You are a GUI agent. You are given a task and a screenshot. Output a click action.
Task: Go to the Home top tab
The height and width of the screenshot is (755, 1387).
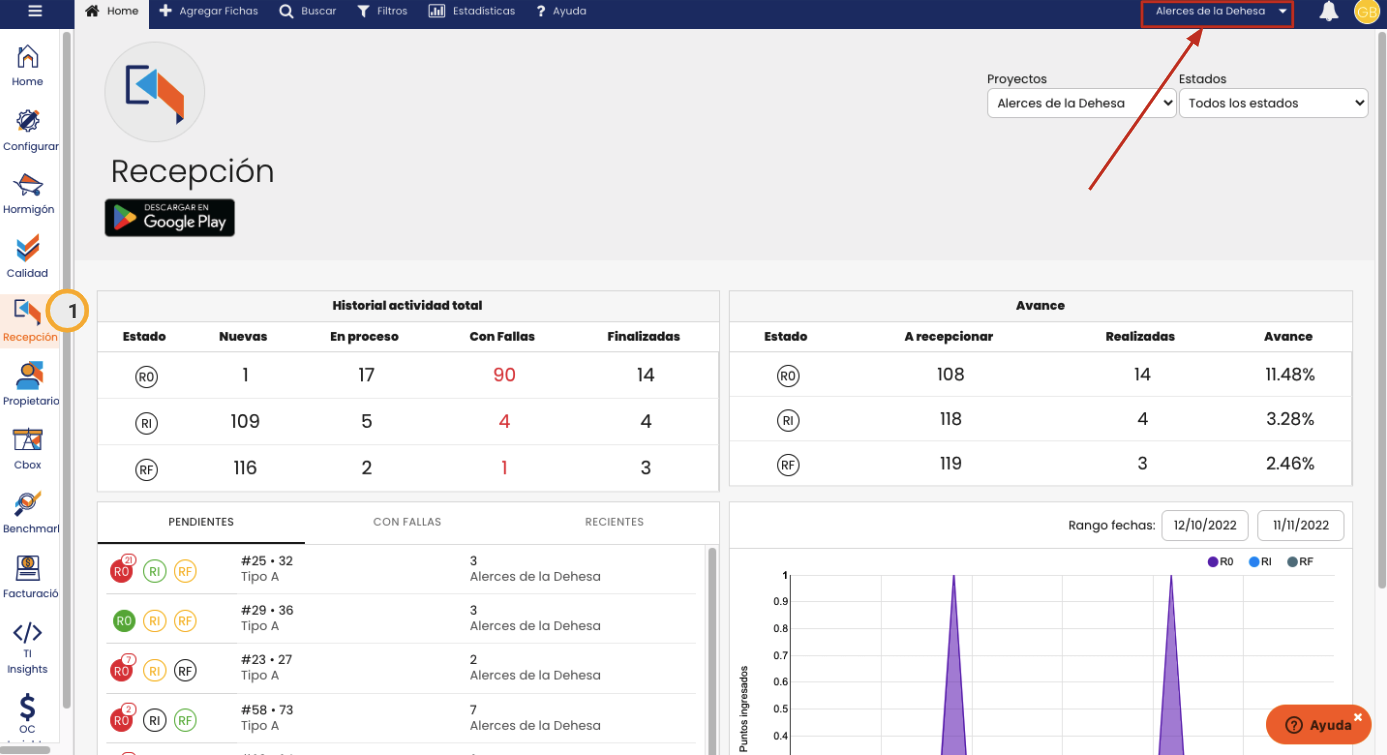pyautogui.click(x=112, y=12)
